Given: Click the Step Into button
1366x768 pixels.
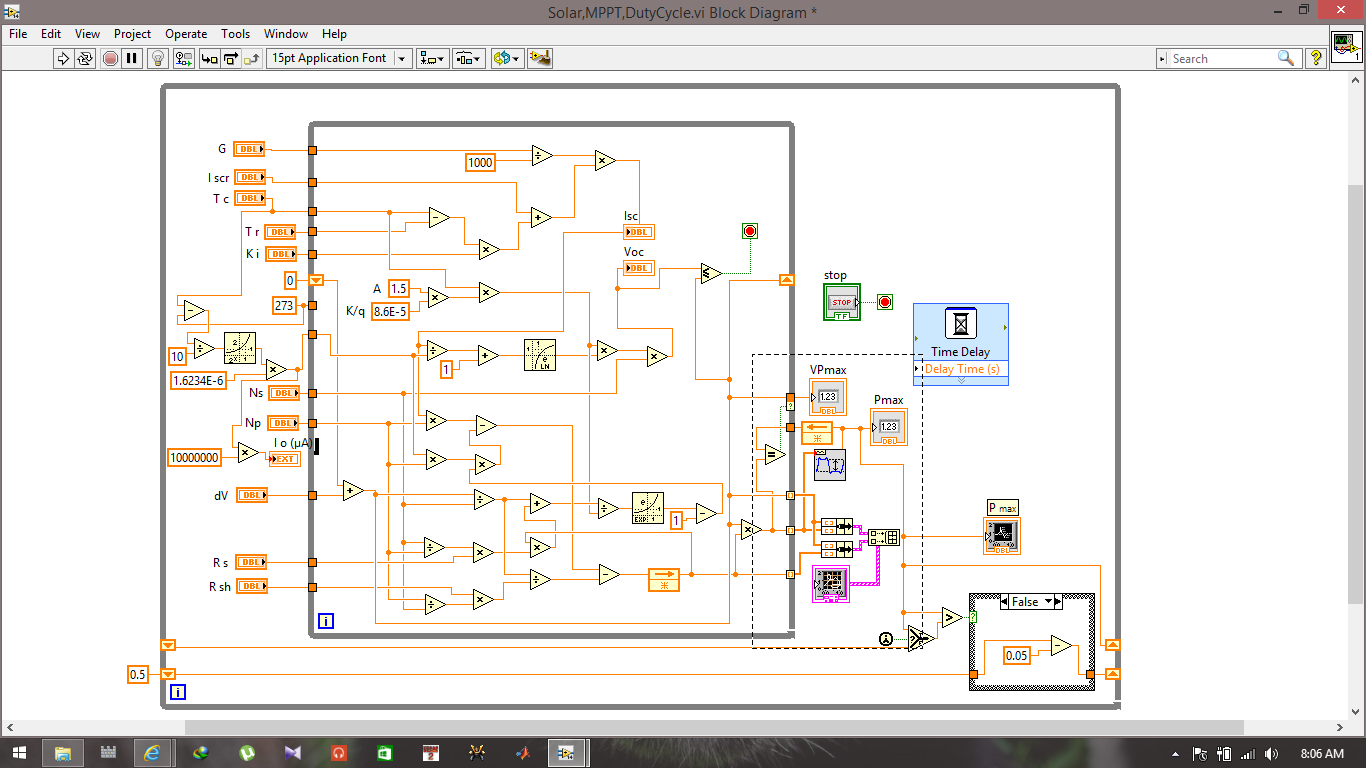Looking at the screenshot, I should coord(210,58).
